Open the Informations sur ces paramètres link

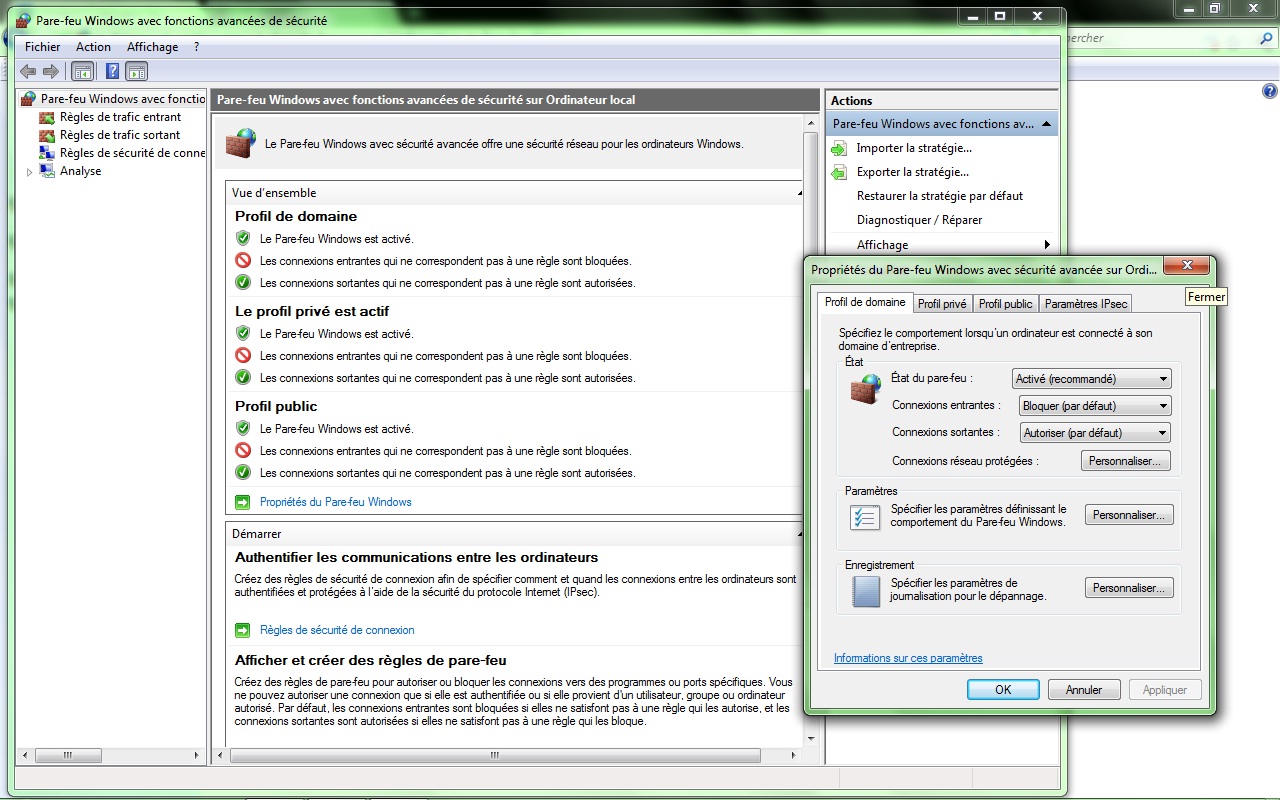click(x=908, y=658)
